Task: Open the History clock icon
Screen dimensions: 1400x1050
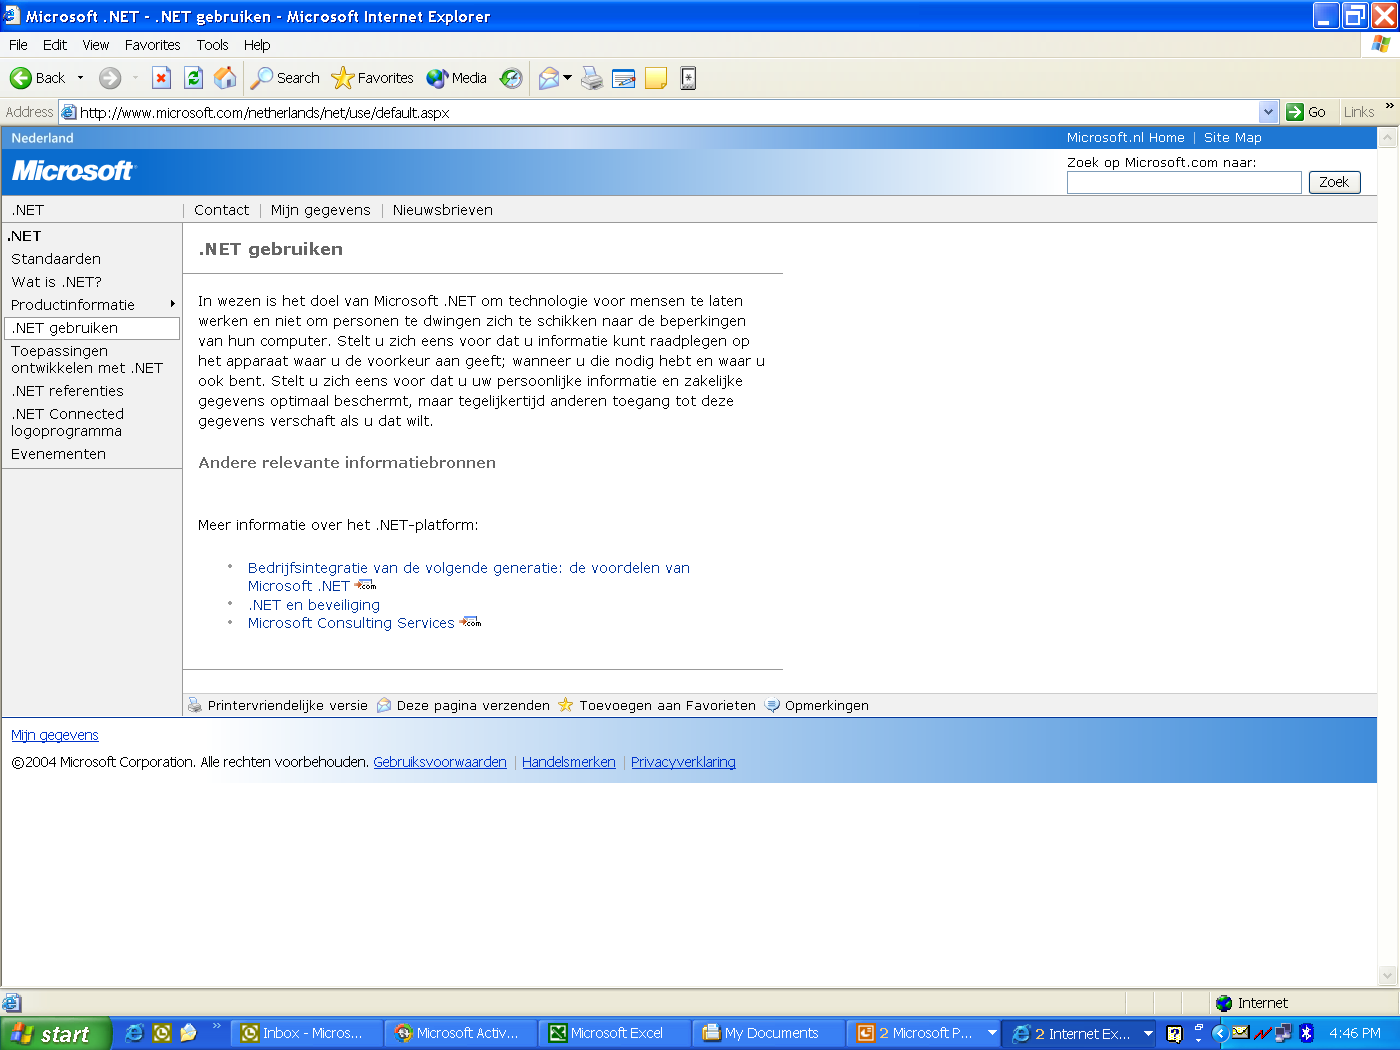Action: point(511,78)
